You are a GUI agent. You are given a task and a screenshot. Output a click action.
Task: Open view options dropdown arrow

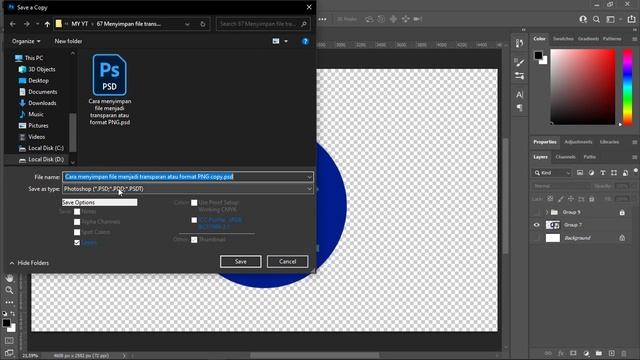[286, 41]
